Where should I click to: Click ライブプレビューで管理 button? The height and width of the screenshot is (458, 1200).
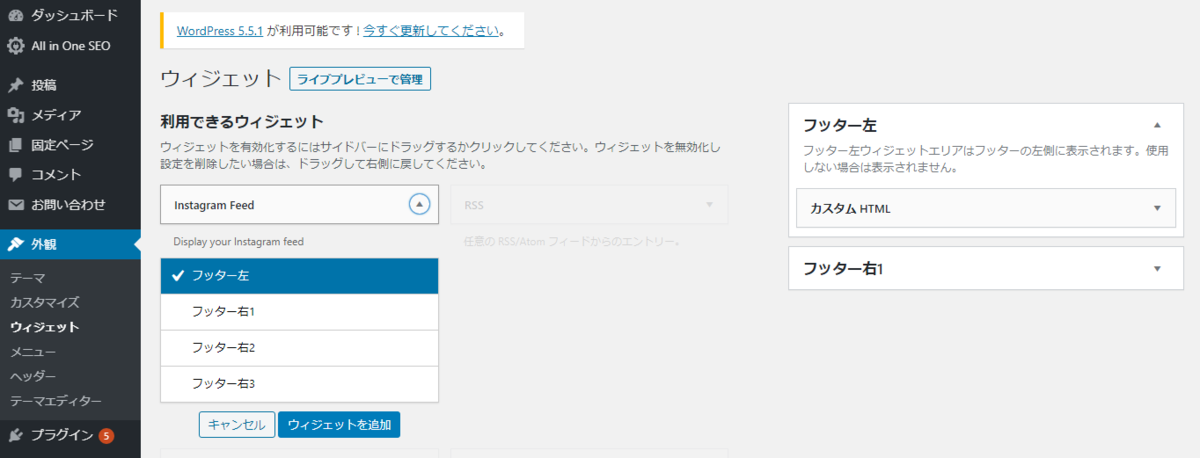tap(360, 79)
